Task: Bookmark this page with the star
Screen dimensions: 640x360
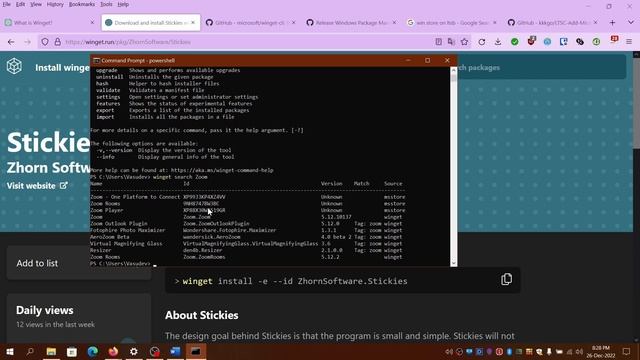Action: [x=464, y=42]
